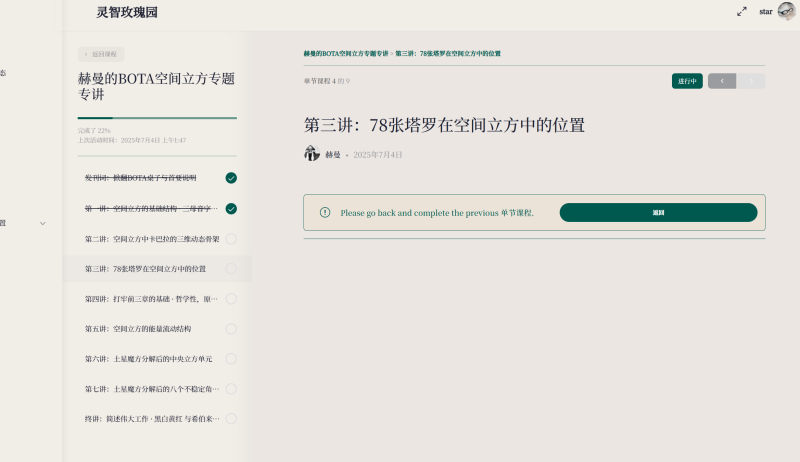Go to the 灵智玫瑰园 site homepage

127,12
